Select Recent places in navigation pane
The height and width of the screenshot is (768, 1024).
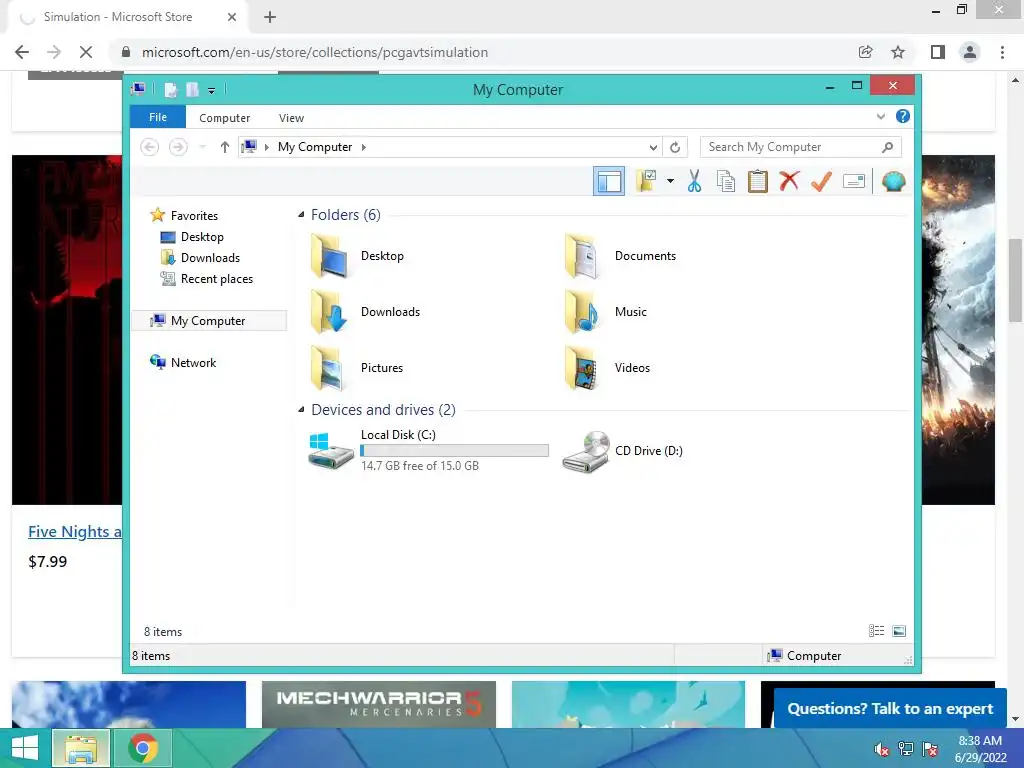pos(216,279)
